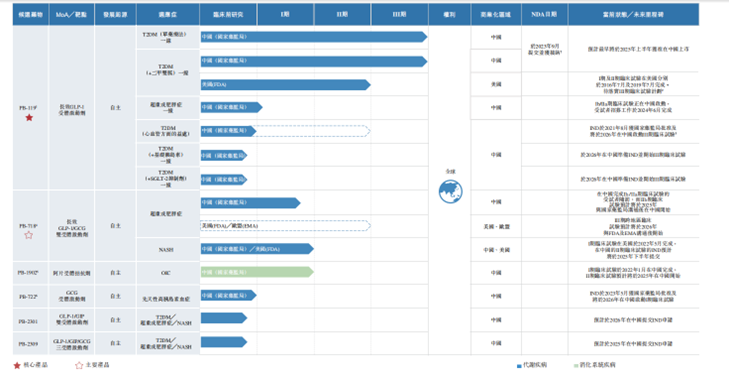
Task: Click the outlined star under PB-718
Action: pyautogui.click(x=29, y=235)
